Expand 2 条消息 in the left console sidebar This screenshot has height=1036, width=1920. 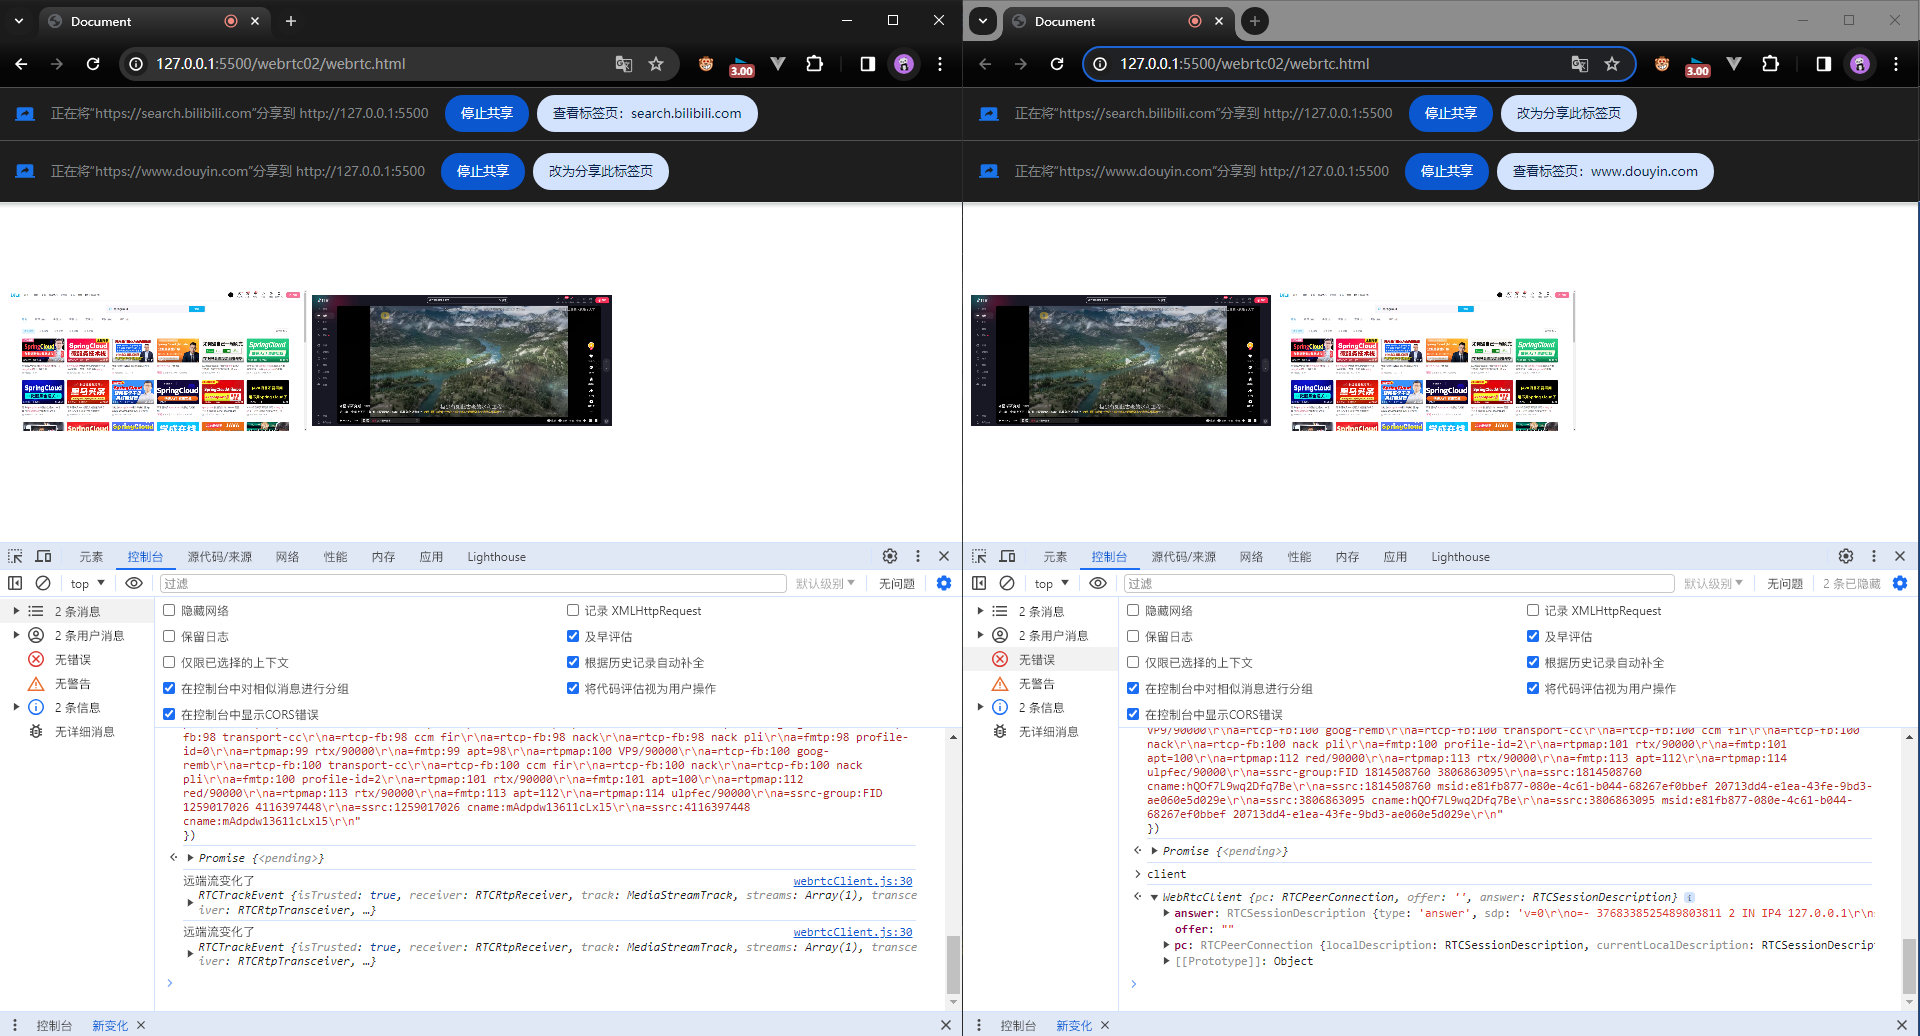[16, 611]
